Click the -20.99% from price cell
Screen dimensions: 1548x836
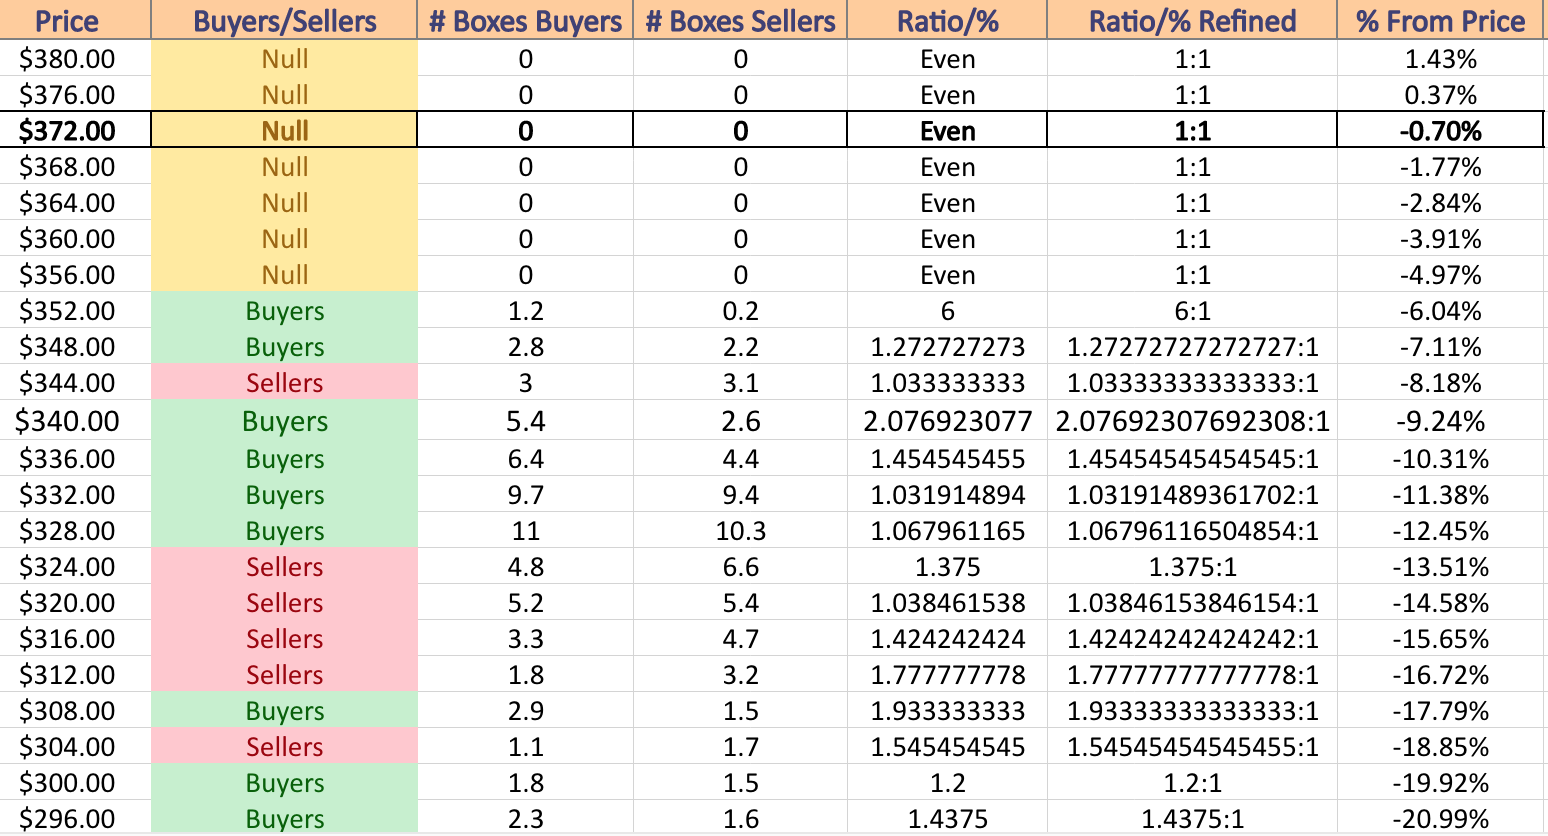(x=1441, y=818)
